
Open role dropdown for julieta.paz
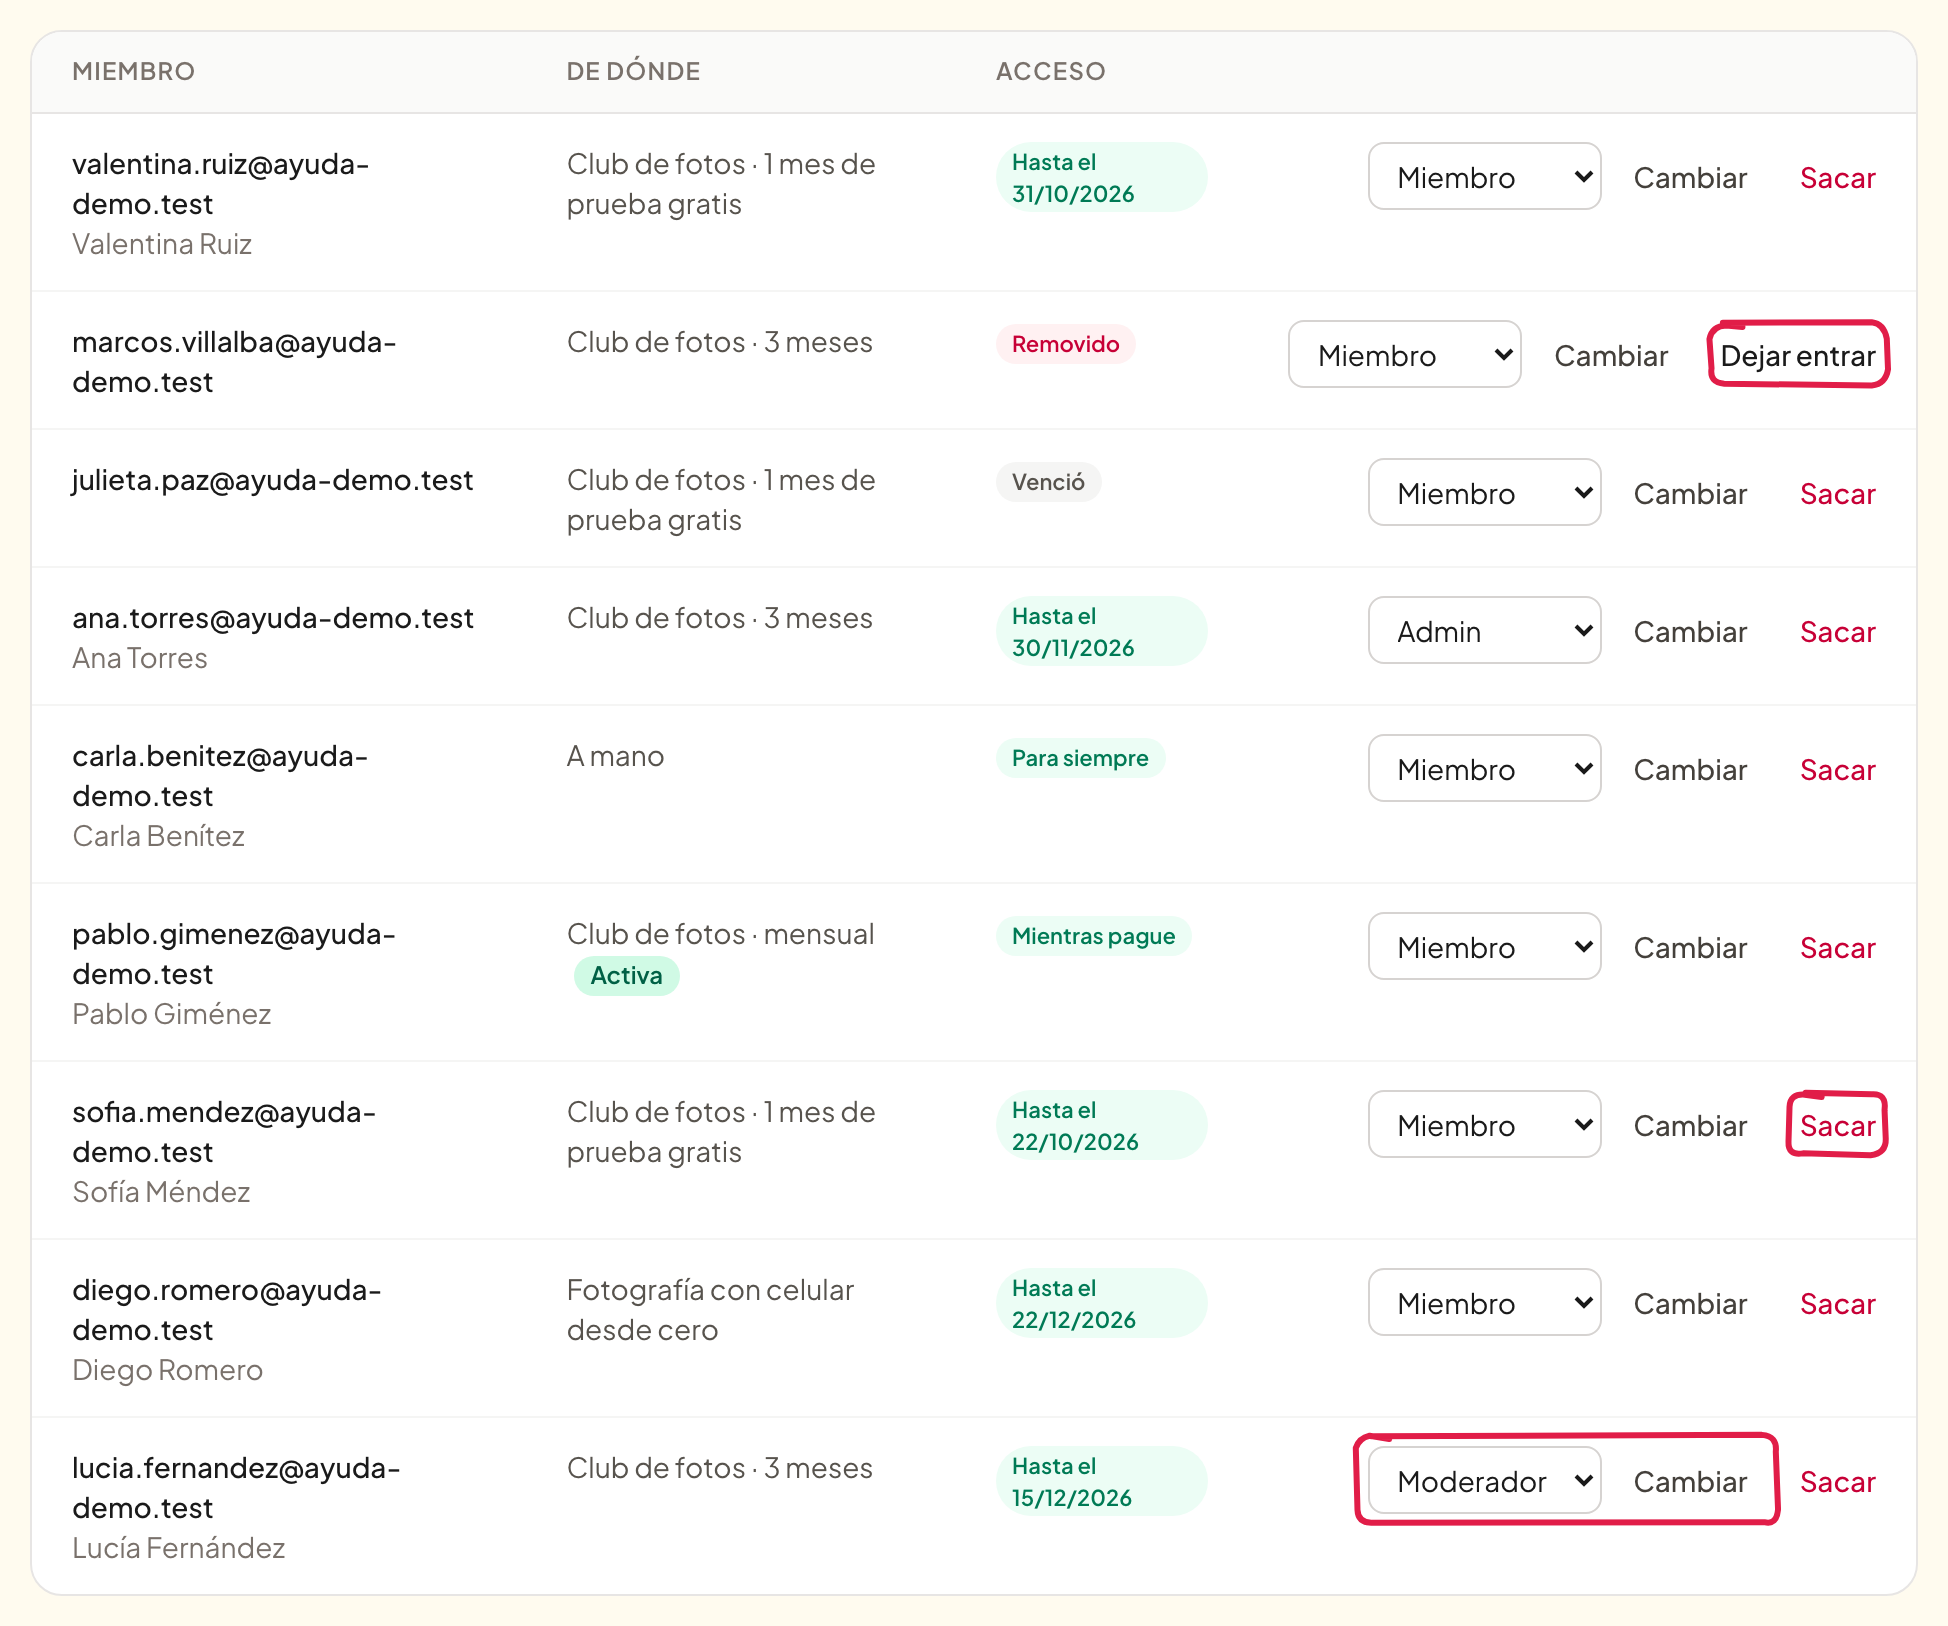click(1484, 493)
